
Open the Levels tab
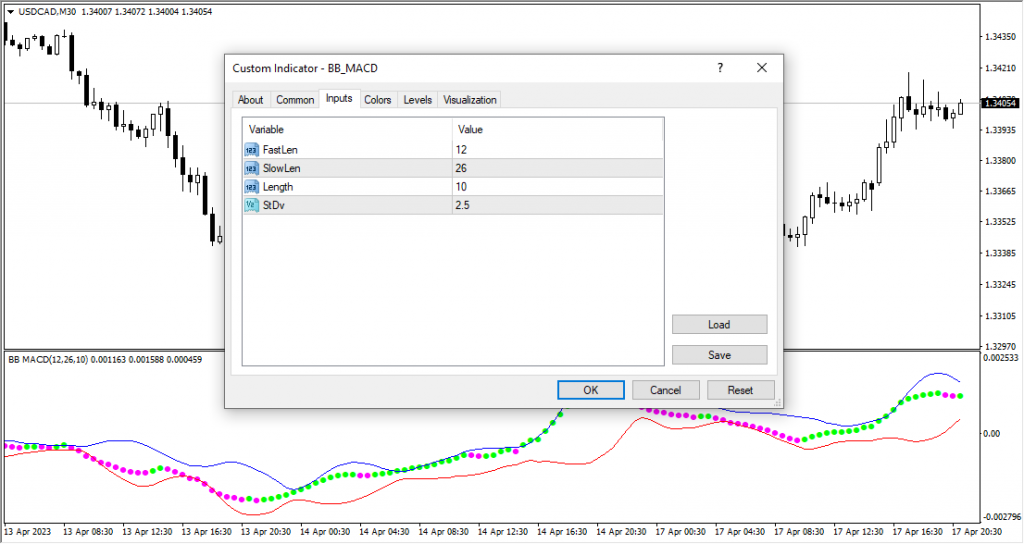[417, 100]
